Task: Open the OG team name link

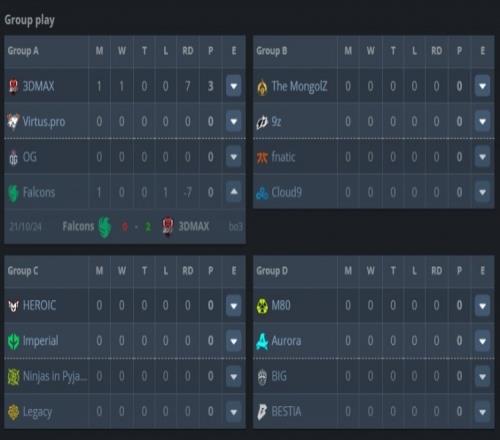Action: [x=30, y=157]
